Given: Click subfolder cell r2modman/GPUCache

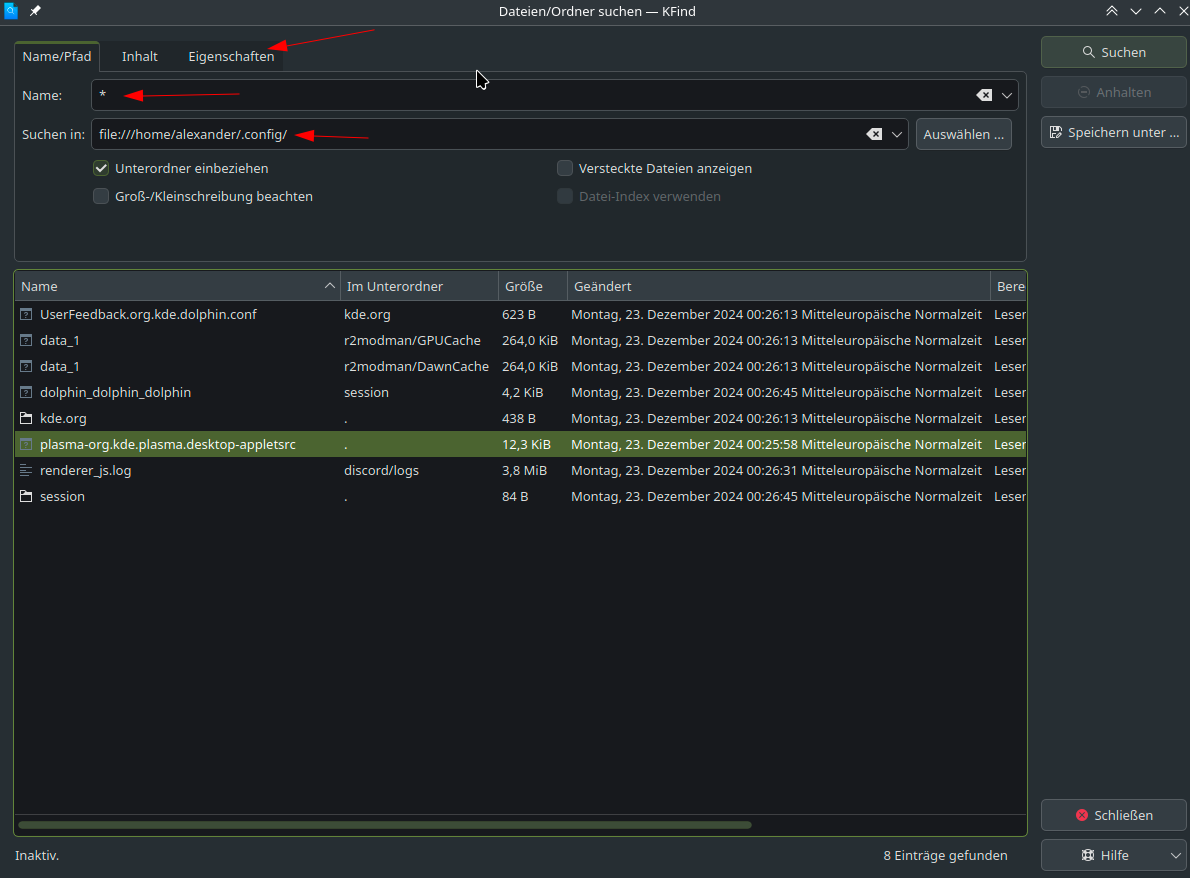Looking at the screenshot, I should click(x=412, y=340).
